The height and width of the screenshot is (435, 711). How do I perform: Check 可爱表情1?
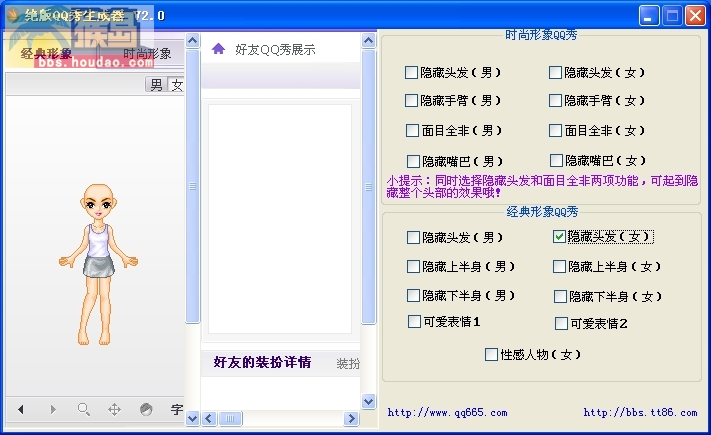(x=414, y=322)
